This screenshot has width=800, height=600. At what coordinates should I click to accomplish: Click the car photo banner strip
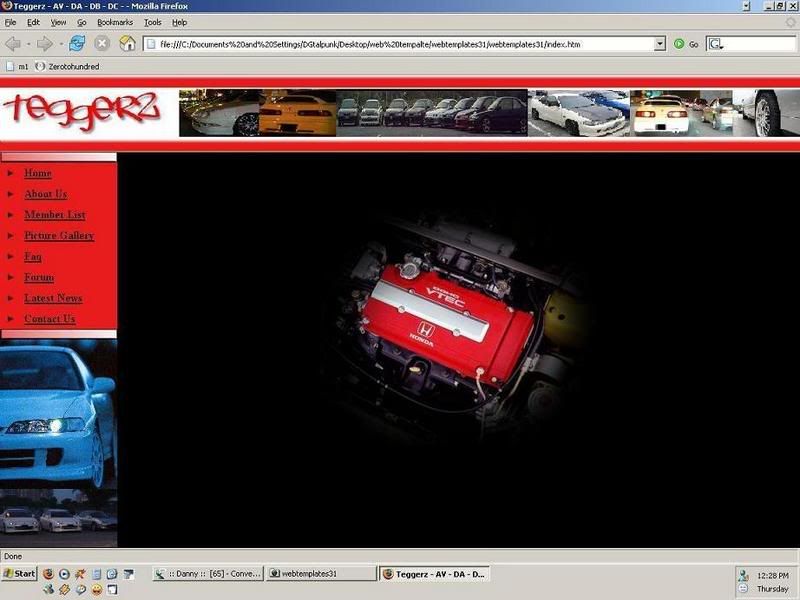point(489,113)
